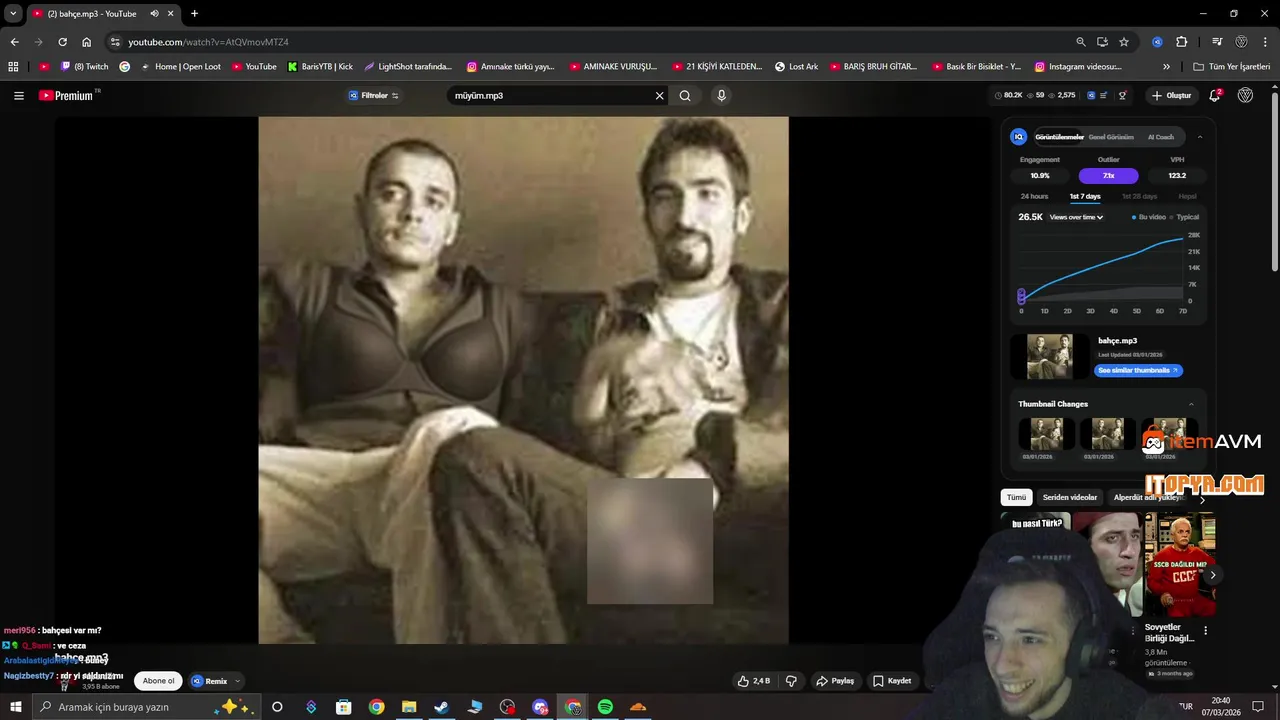Open the Twitch bookmark
This screenshot has height=720, width=1280.
pos(84,67)
